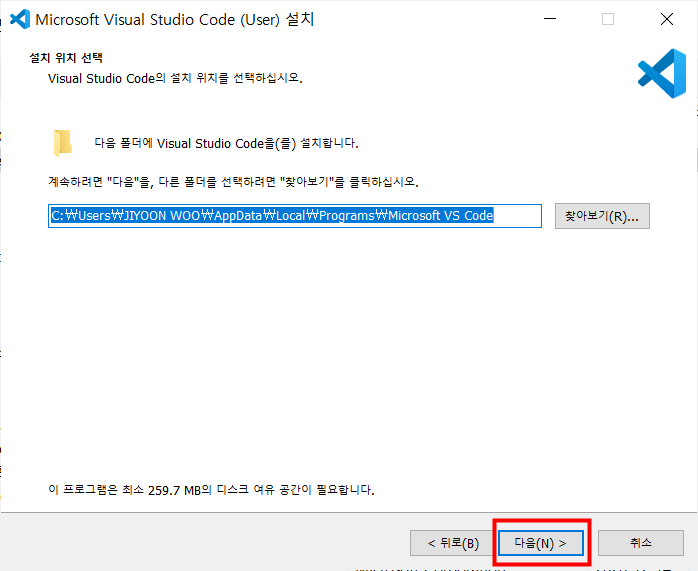Go back with the 뒤로(B) button

click(452, 543)
